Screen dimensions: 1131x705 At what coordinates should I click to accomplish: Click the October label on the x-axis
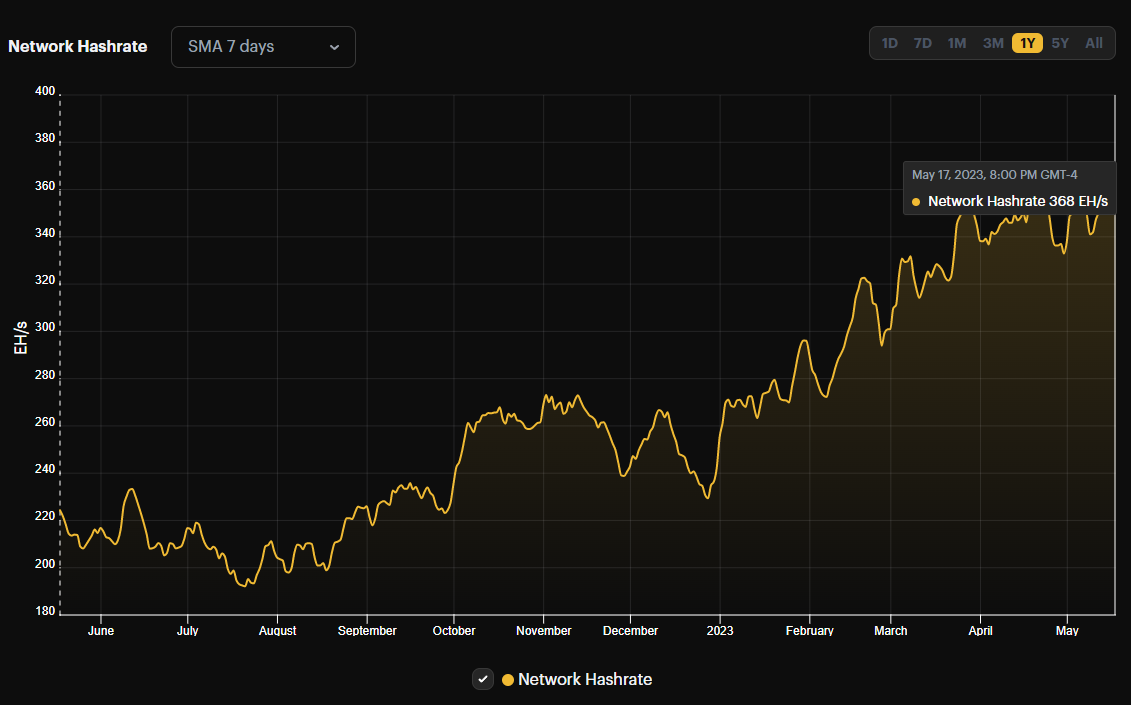click(x=455, y=631)
